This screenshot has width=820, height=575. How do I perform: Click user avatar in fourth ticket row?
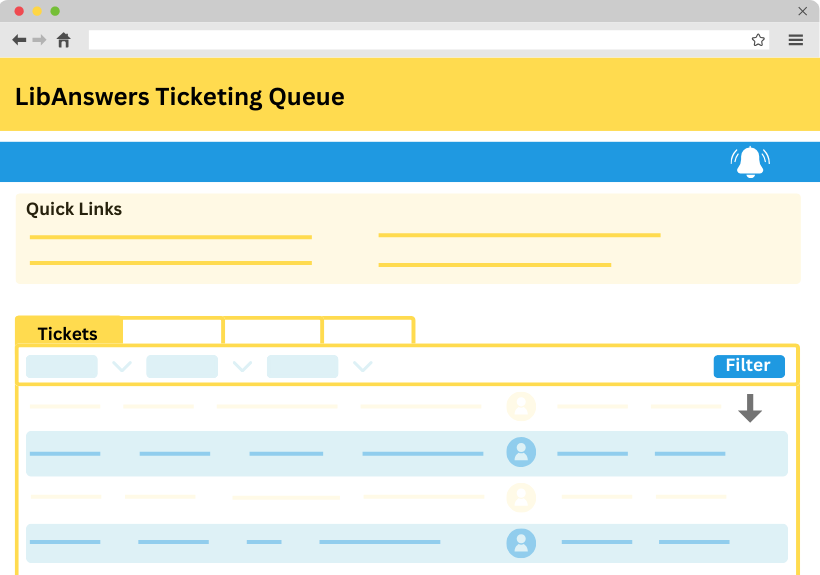521,543
